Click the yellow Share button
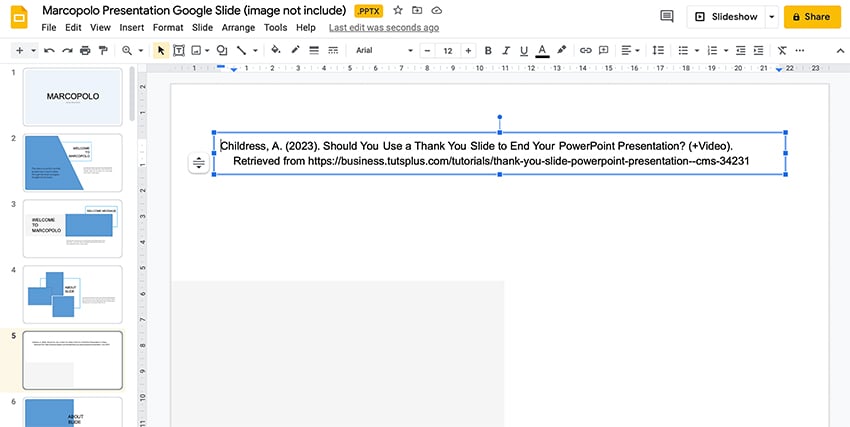The width and height of the screenshot is (850, 427). click(812, 17)
